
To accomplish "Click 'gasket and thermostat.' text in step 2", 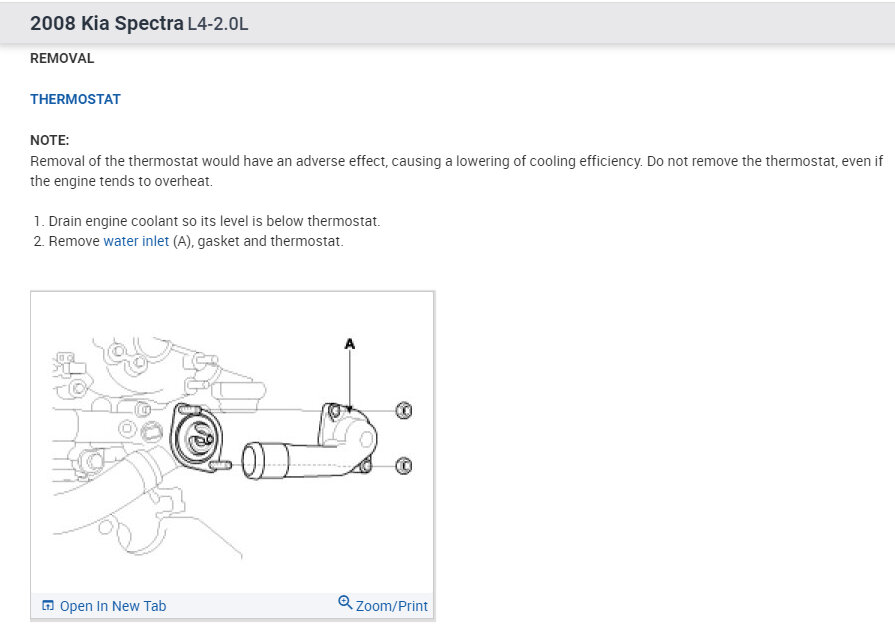I will (x=271, y=241).
